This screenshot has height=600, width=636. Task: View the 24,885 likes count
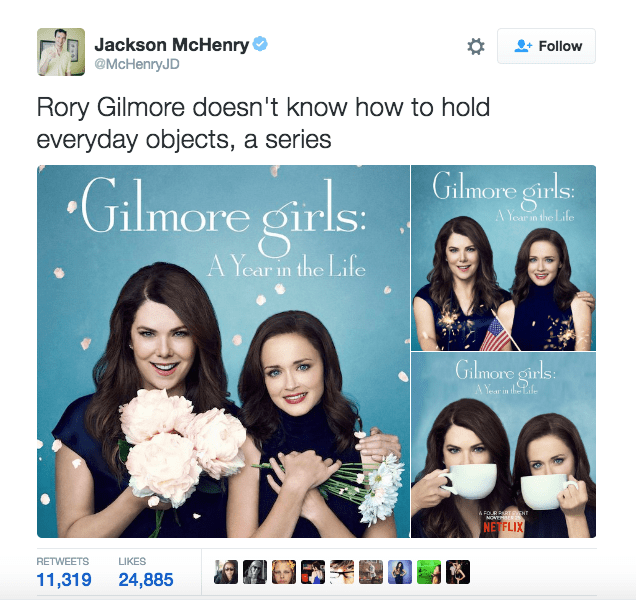pos(146,579)
